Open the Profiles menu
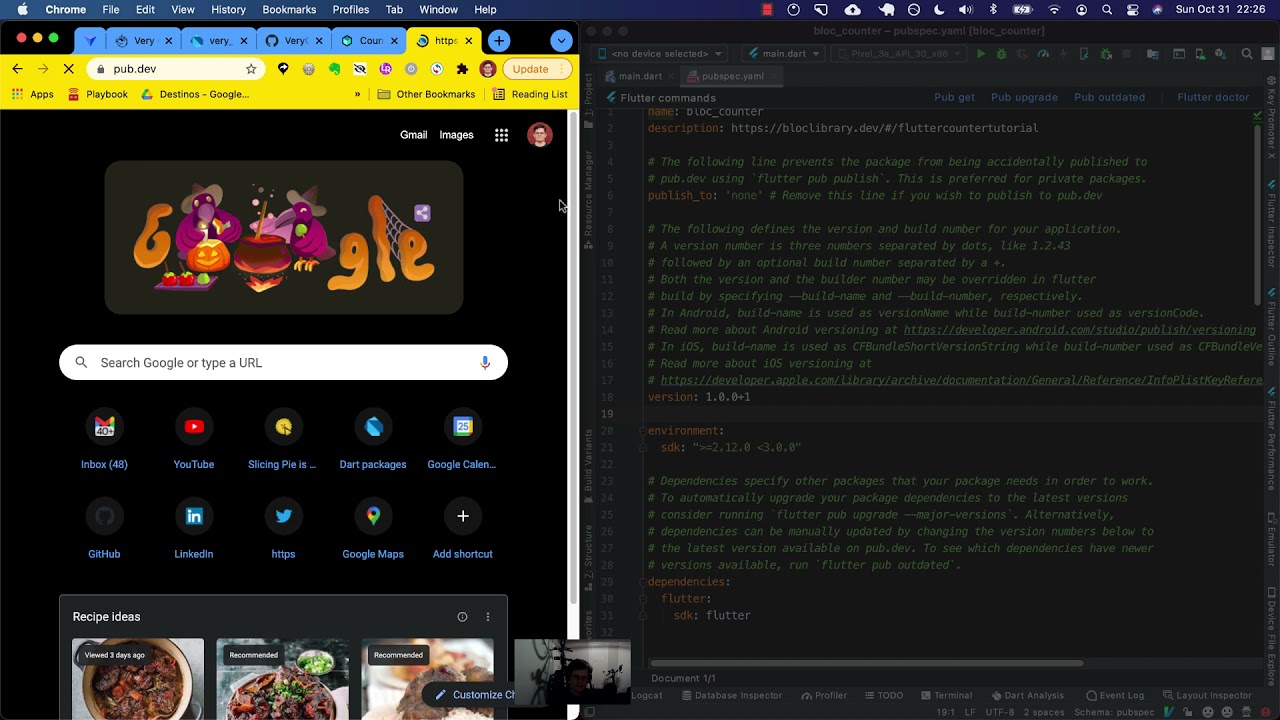This screenshot has height=720, width=1280. click(x=351, y=9)
